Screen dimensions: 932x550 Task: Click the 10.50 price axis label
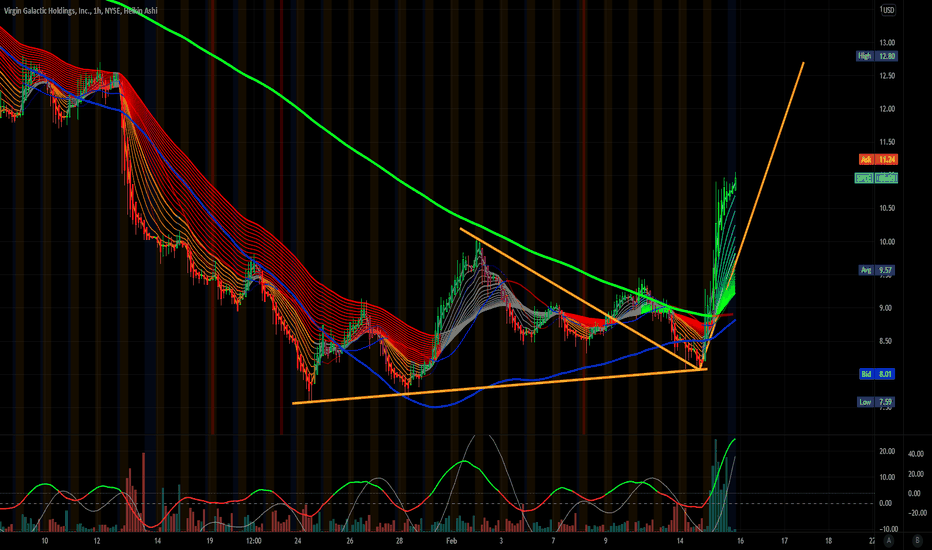click(x=887, y=208)
